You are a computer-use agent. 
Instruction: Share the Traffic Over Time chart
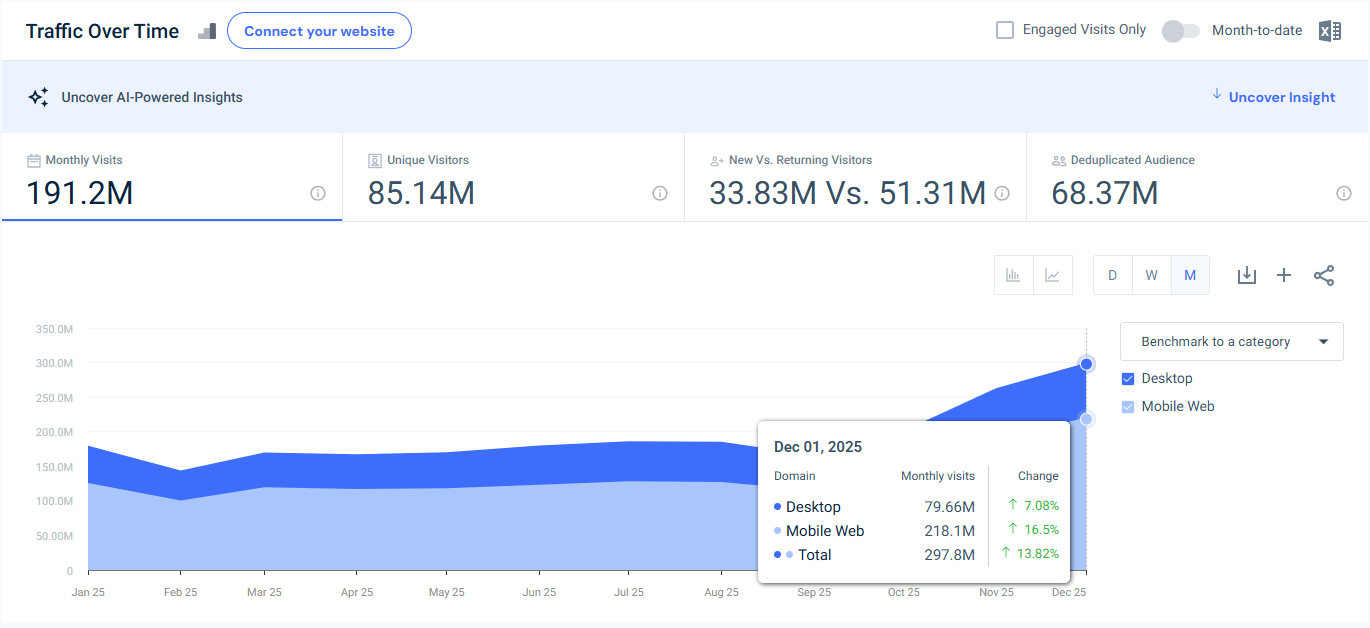click(x=1324, y=274)
